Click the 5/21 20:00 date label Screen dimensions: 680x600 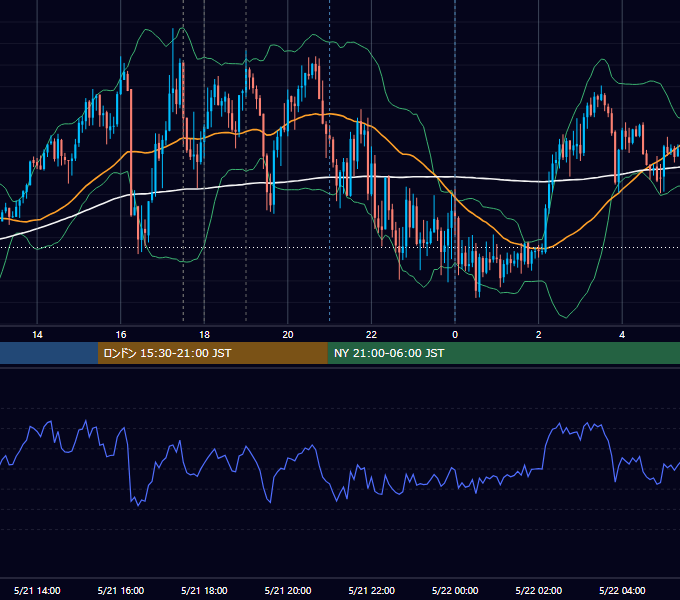[x=288, y=590]
